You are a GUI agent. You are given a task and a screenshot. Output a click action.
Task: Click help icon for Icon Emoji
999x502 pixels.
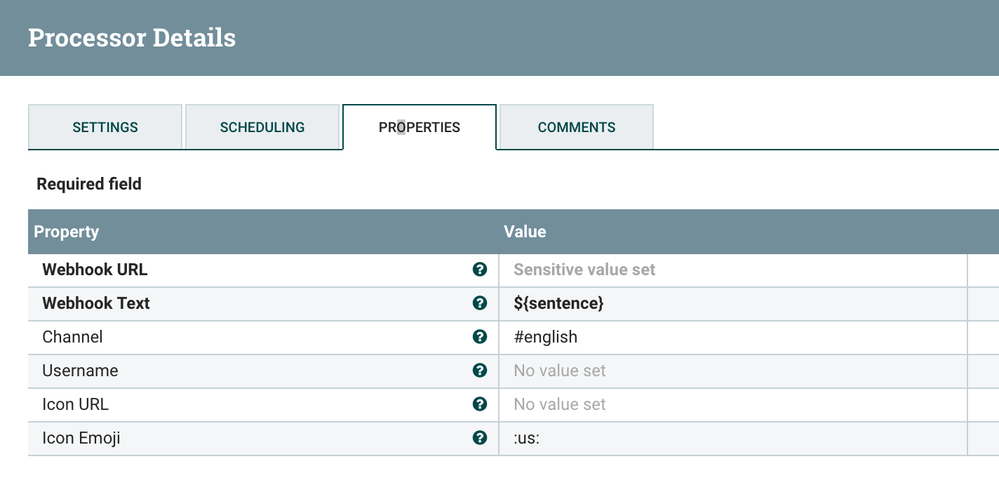(480, 438)
